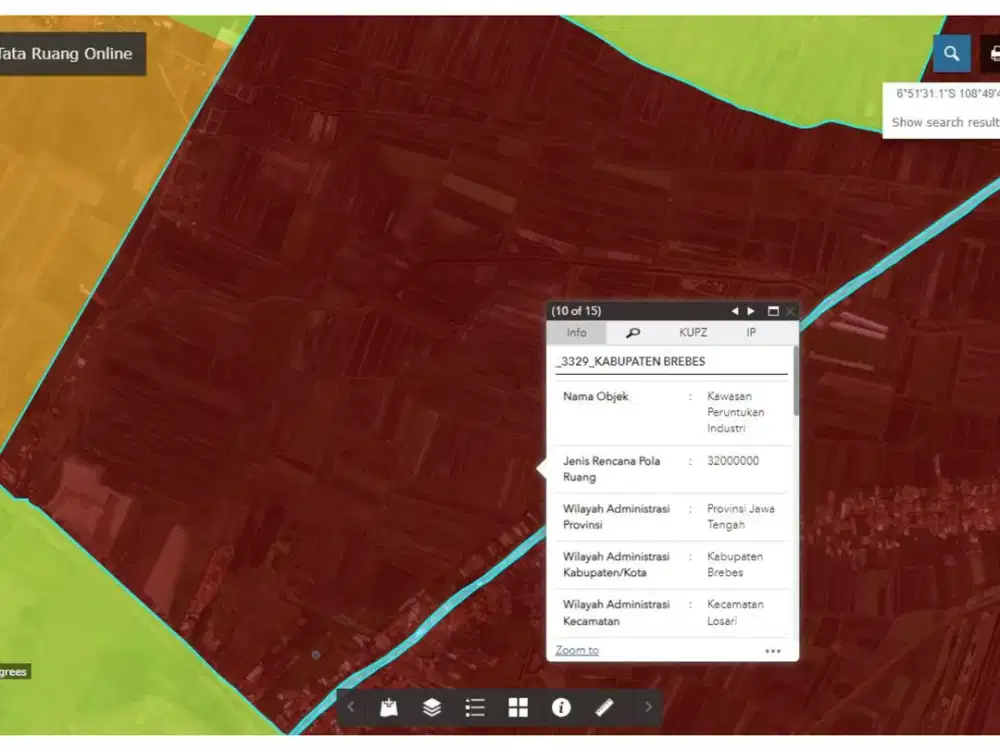Open the Layer List stack icon

[x=432, y=708]
